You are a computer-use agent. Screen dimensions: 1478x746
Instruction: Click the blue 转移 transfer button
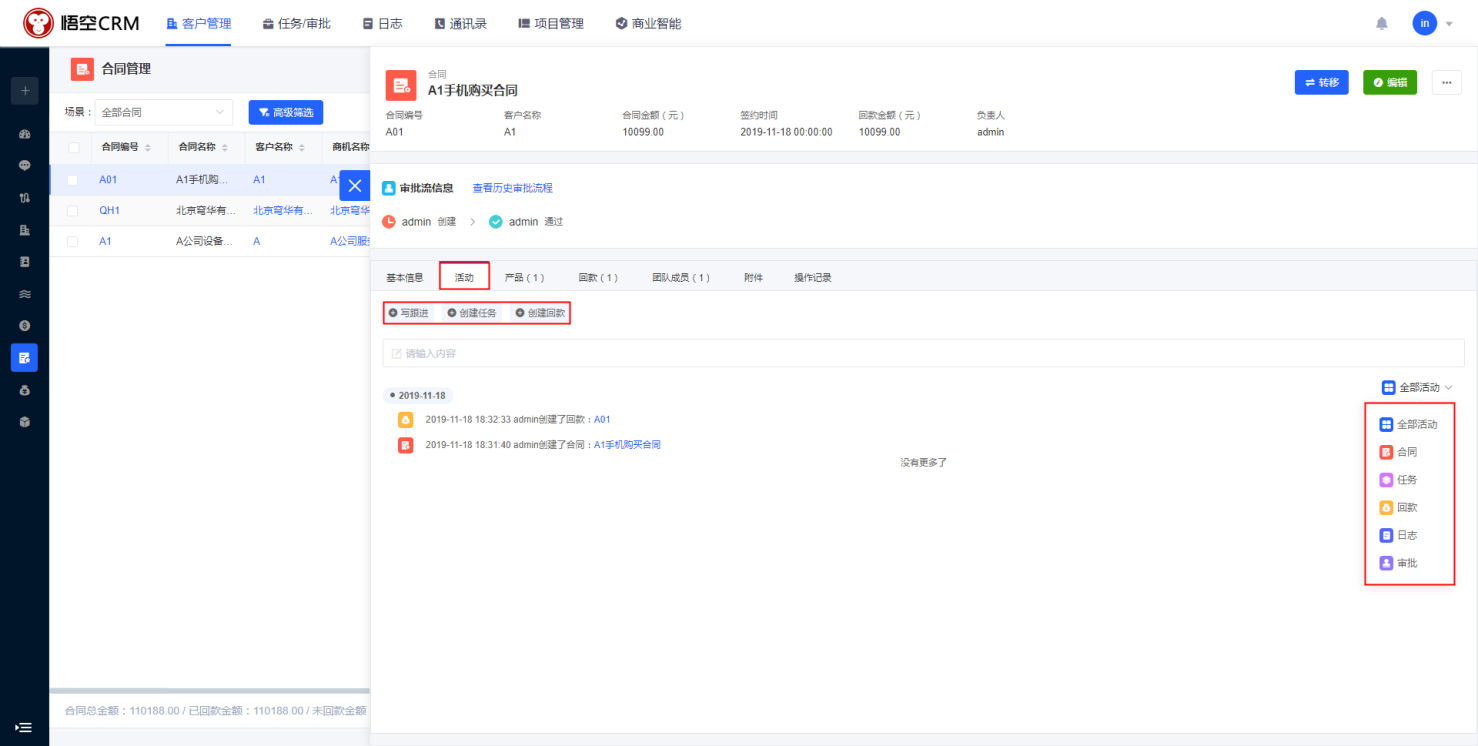point(1321,83)
